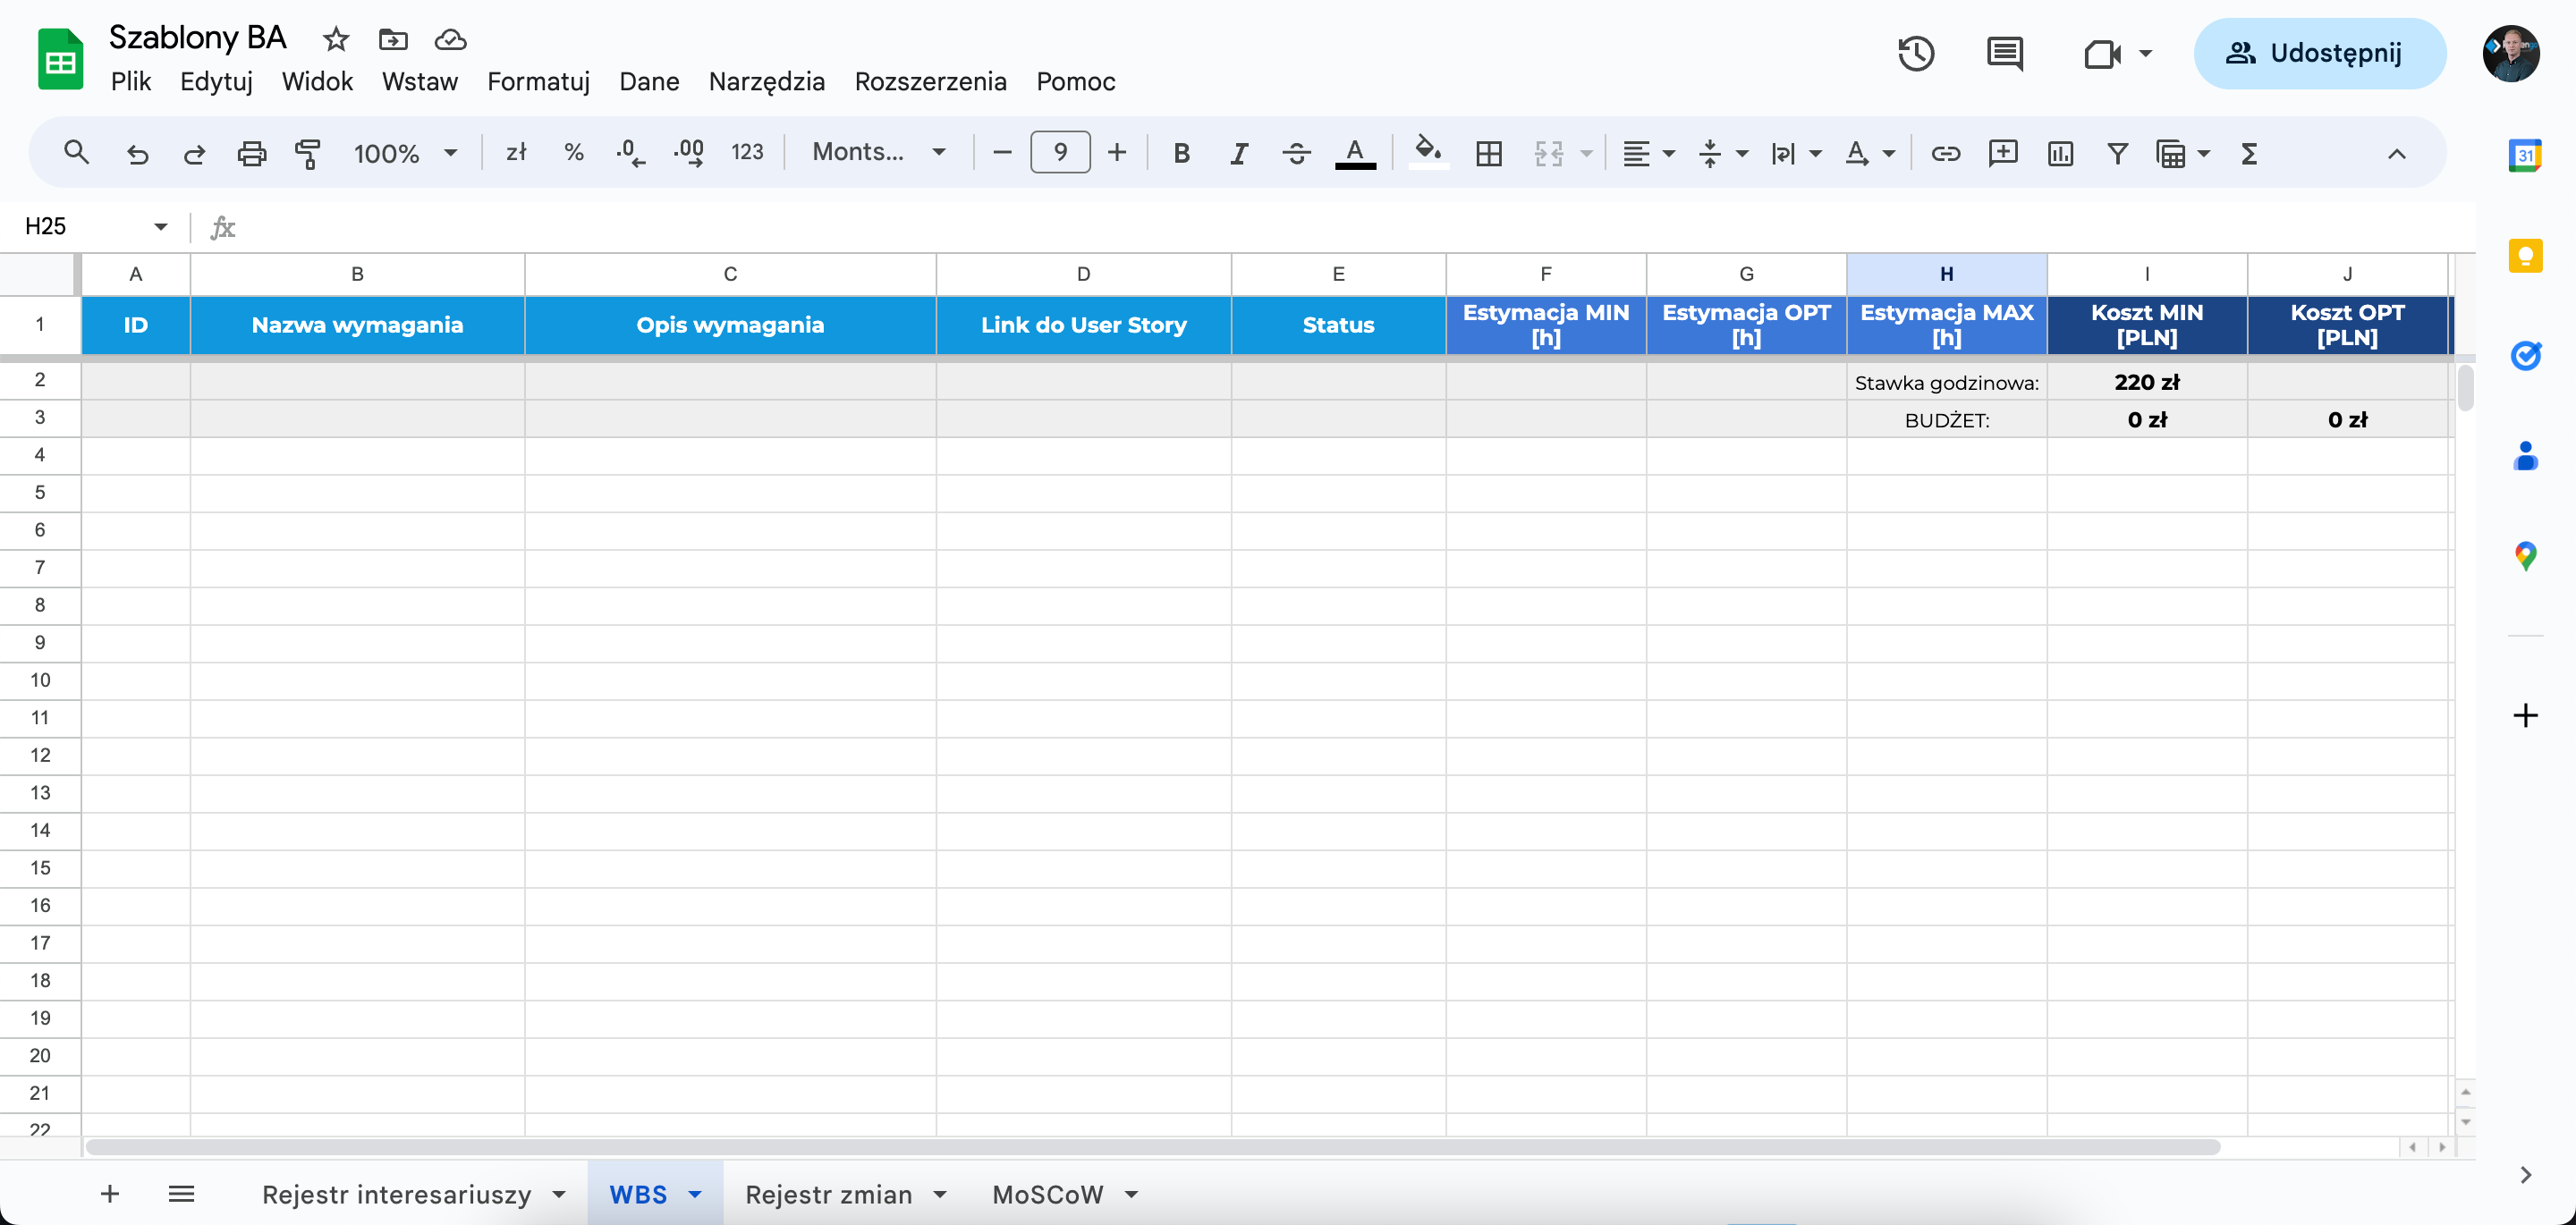This screenshot has width=2576, height=1225.
Task: Click the insert chart icon
Action: (x=2060, y=153)
